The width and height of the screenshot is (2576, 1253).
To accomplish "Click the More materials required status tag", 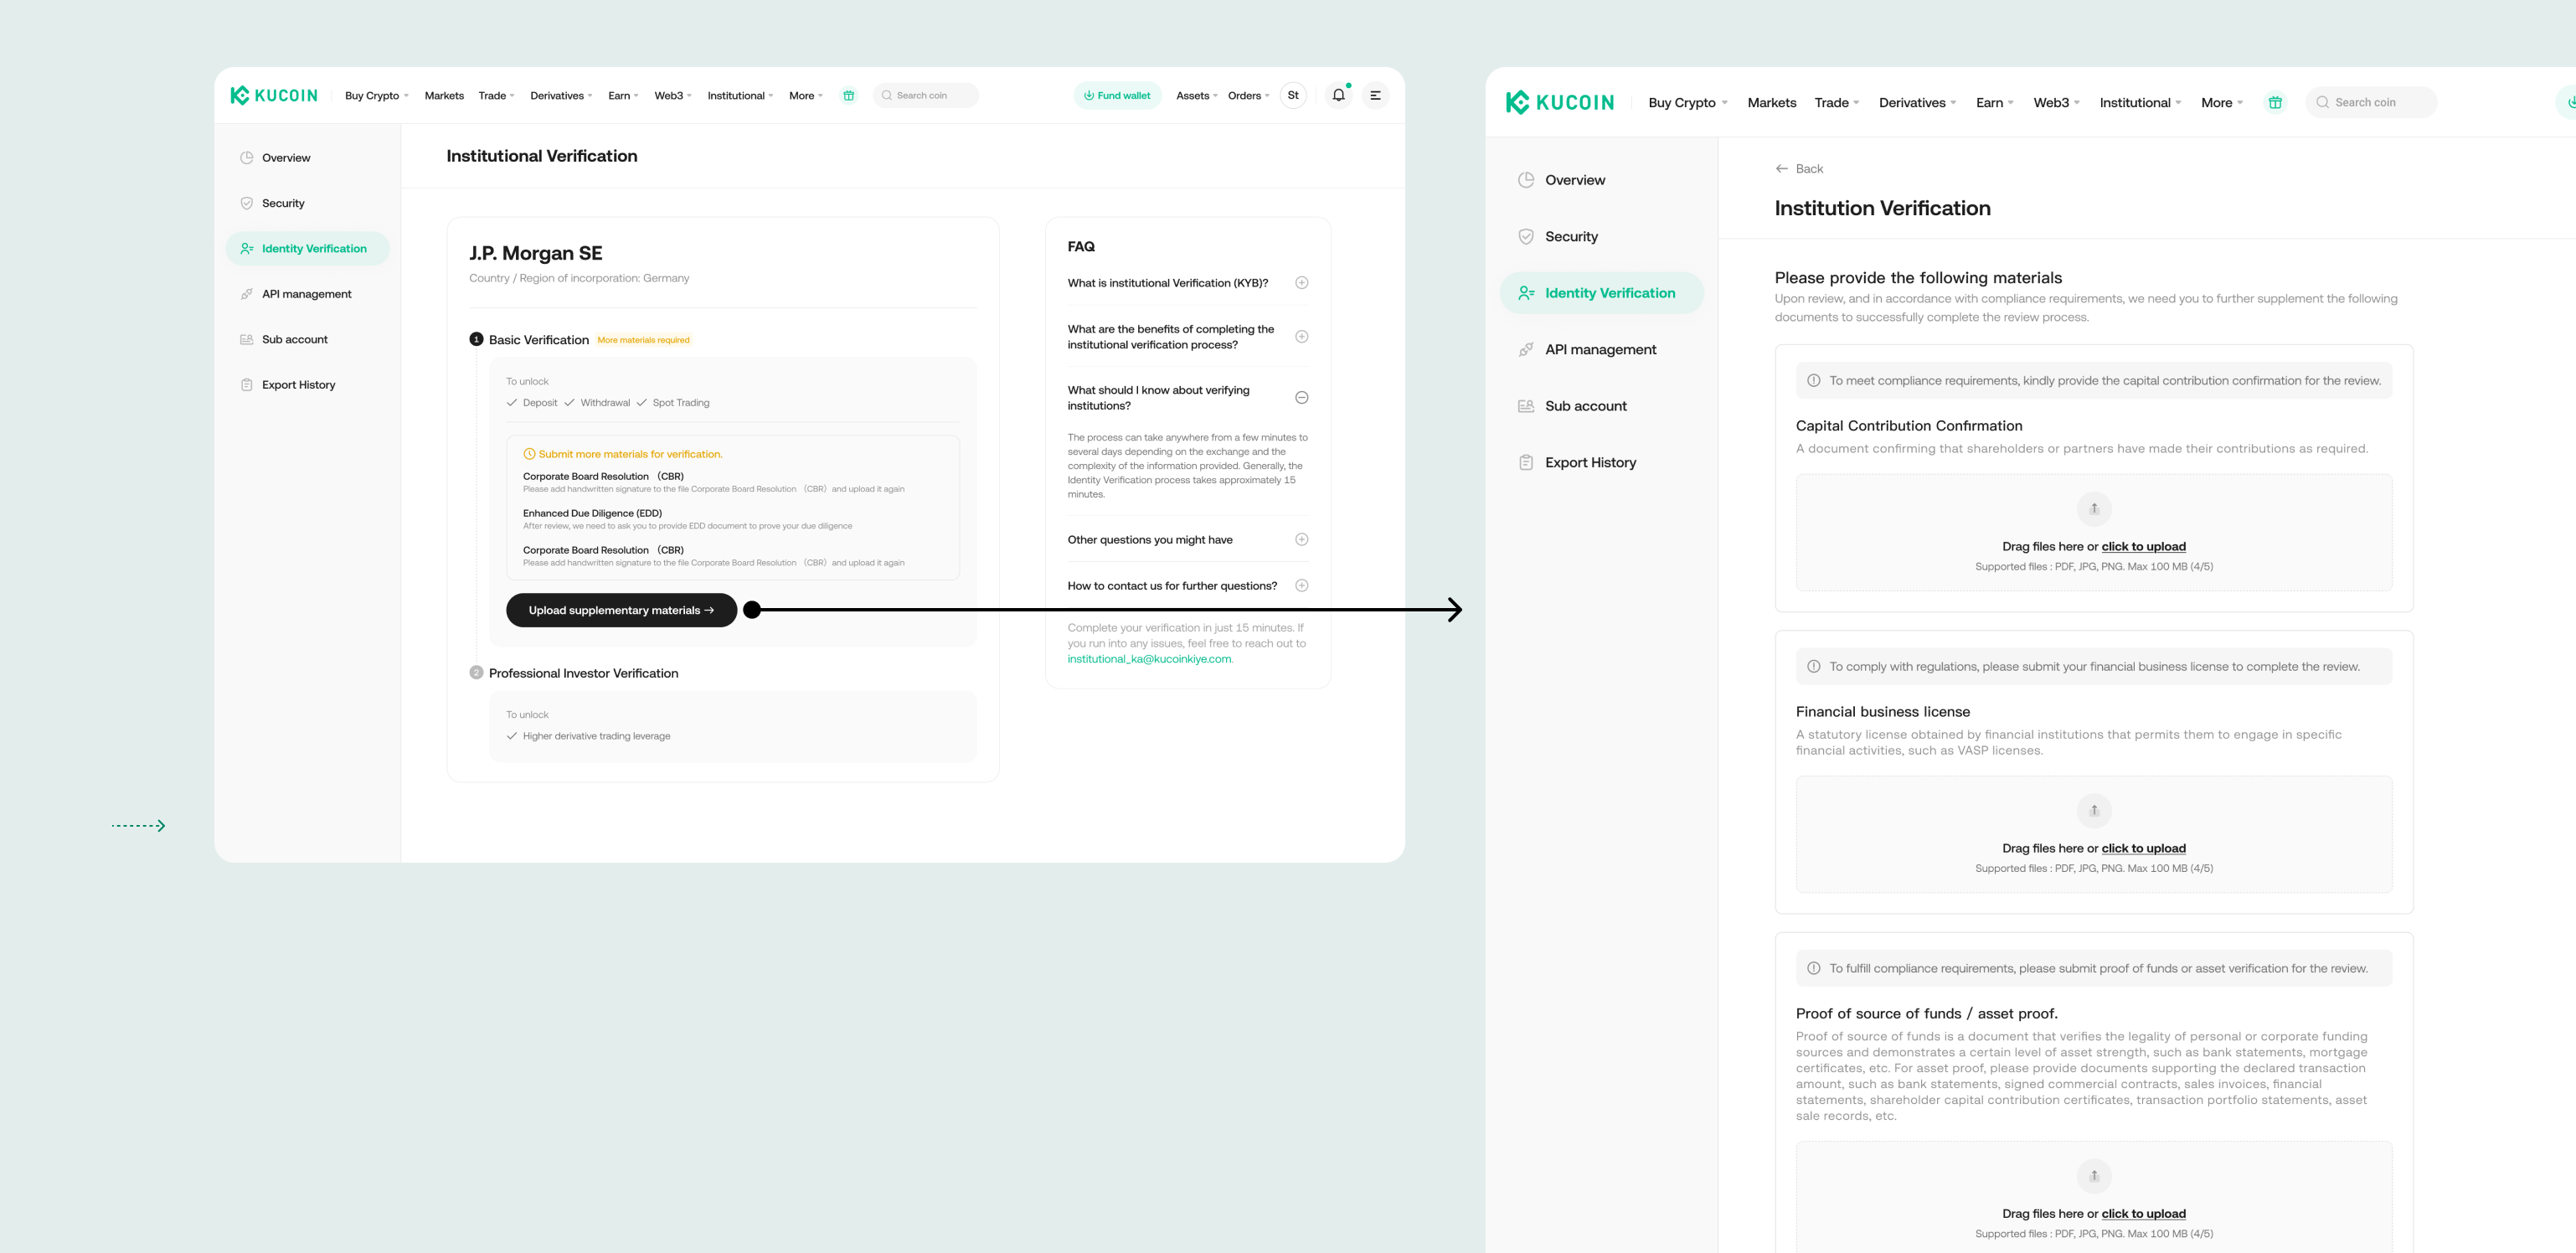I will pos(643,340).
